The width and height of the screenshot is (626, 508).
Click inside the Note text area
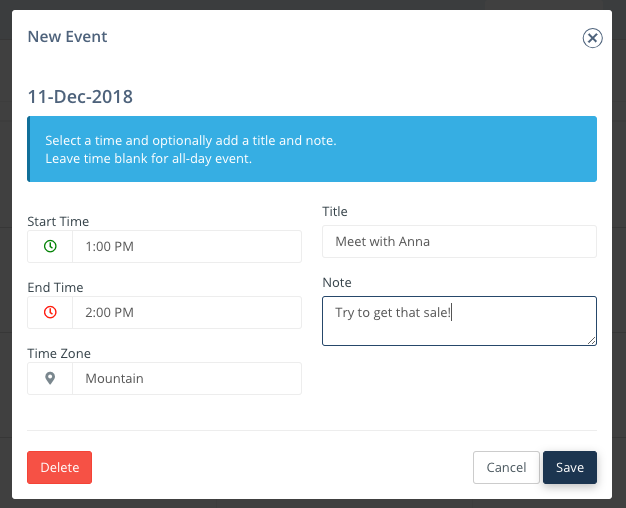pos(460,321)
